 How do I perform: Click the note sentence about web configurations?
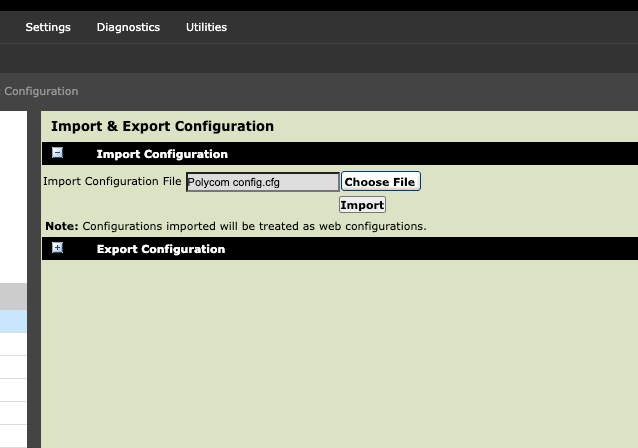[254, 226]
